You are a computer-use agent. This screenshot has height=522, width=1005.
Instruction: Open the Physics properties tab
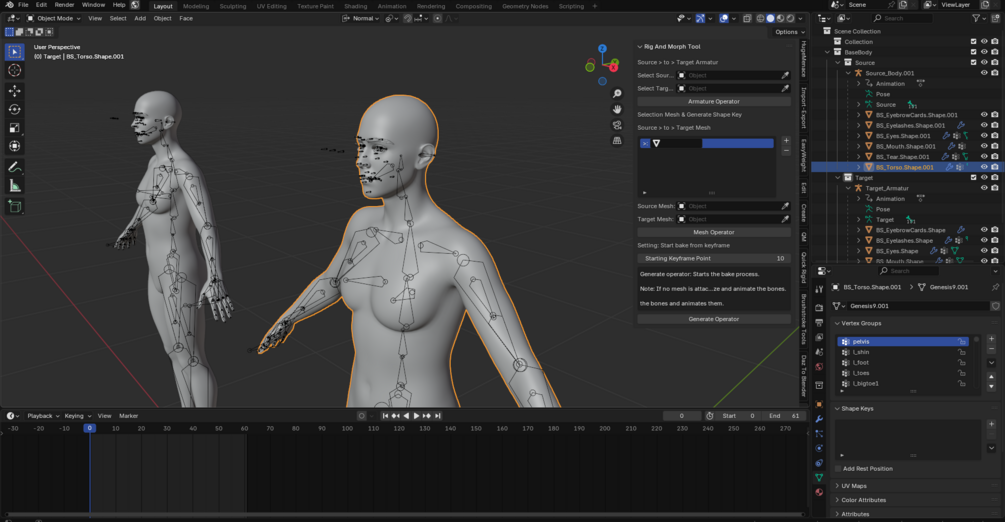[x=819, y=448]
